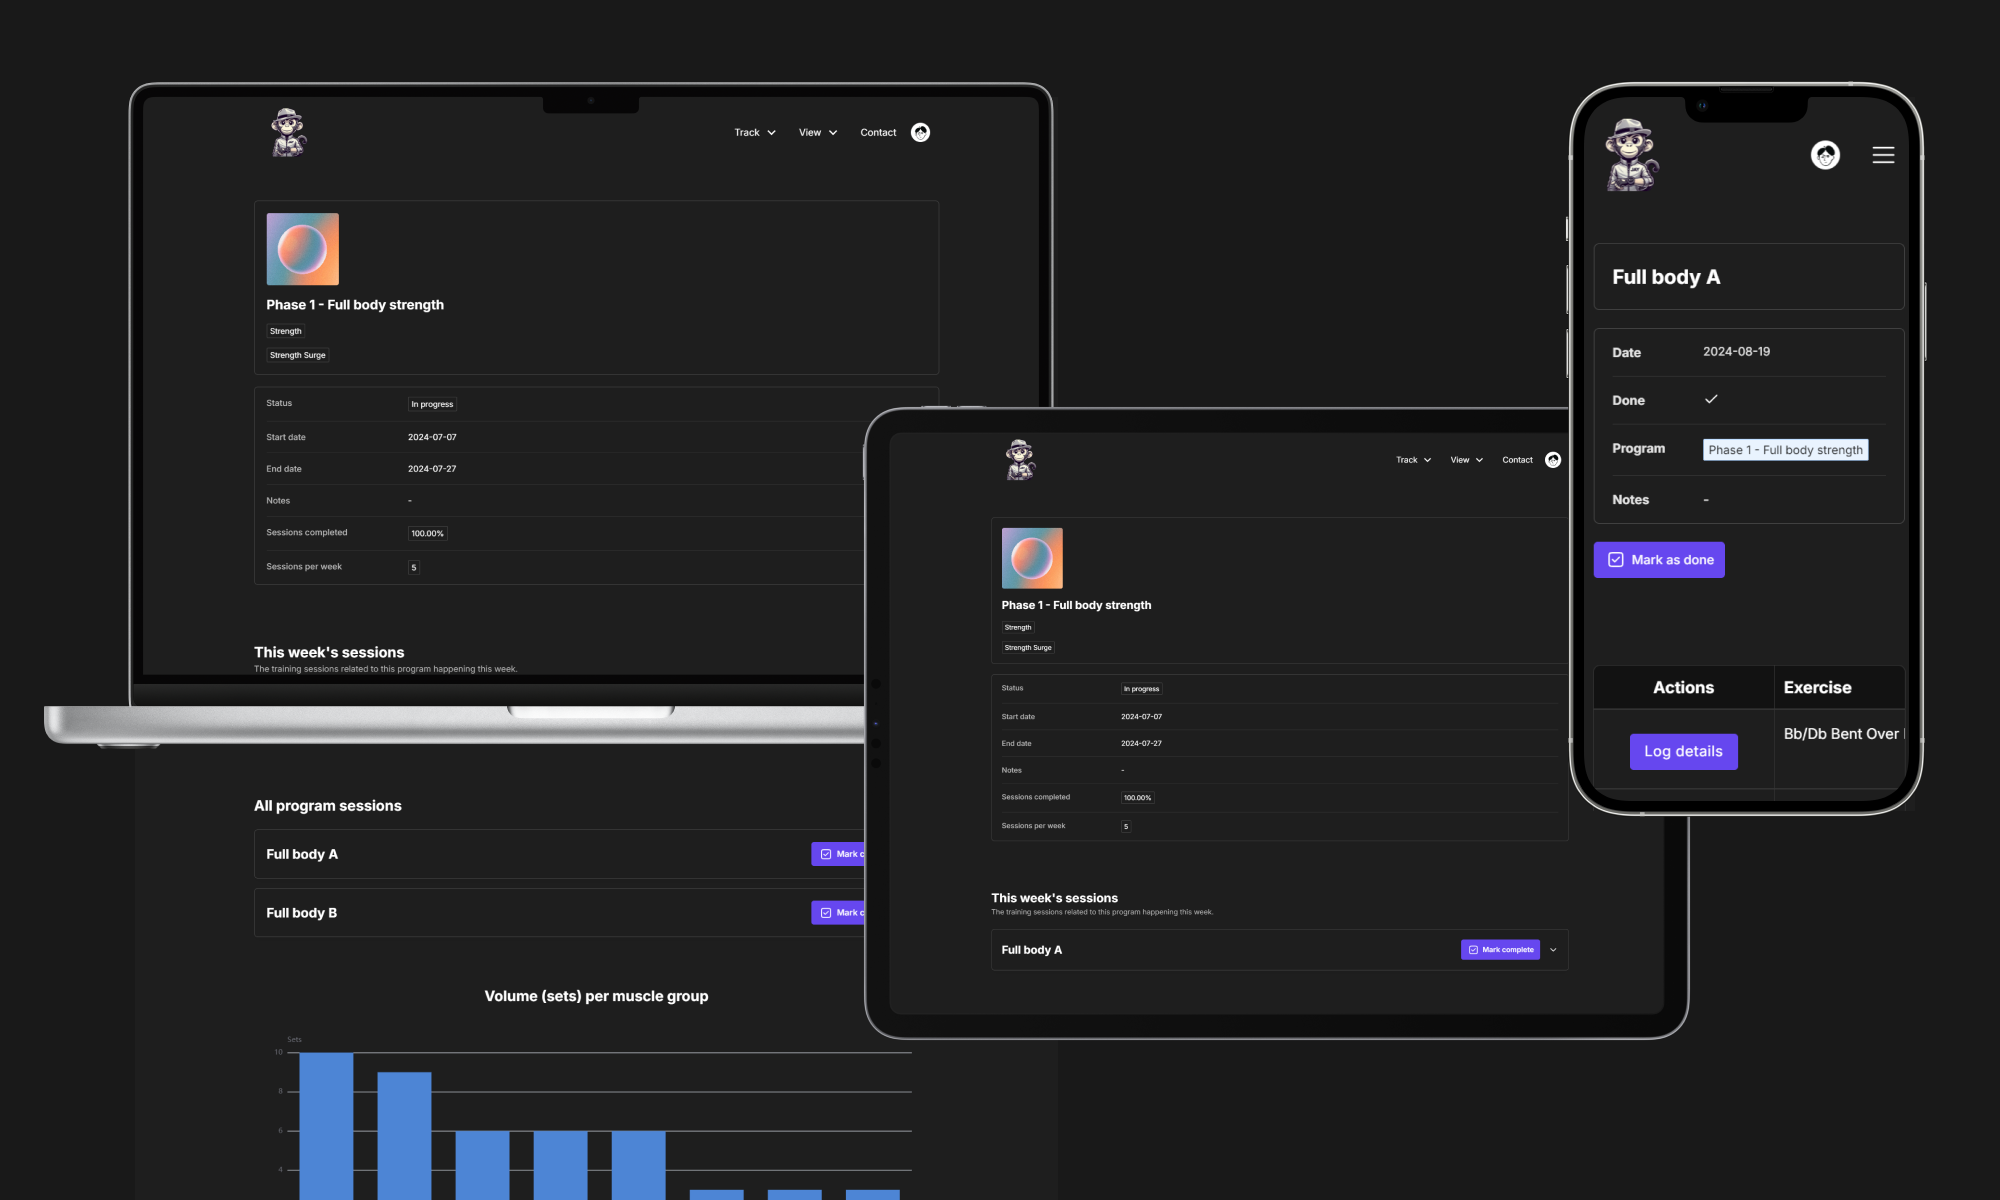Select the monkey logo on the phone screen
The height and width of the screenshot is (1200, 2000).
[x=1631, y=156]
